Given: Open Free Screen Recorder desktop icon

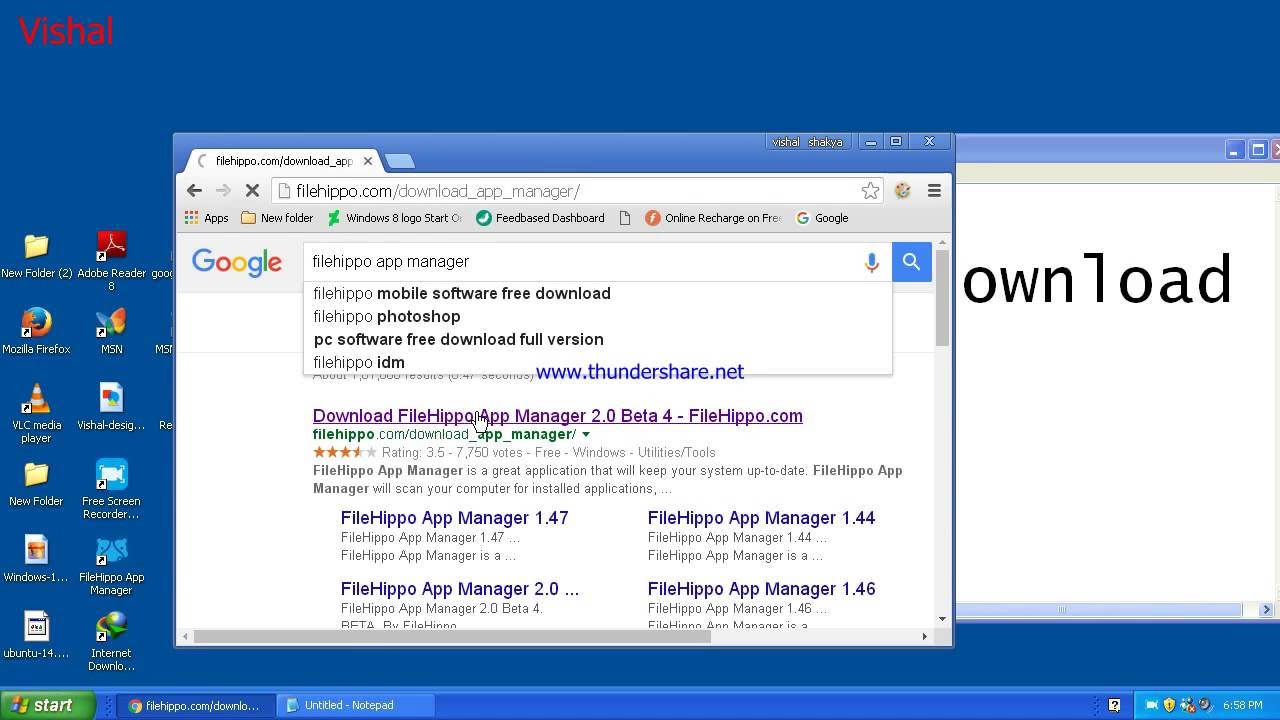Looking at the screenshot, I should click(111, 490).
